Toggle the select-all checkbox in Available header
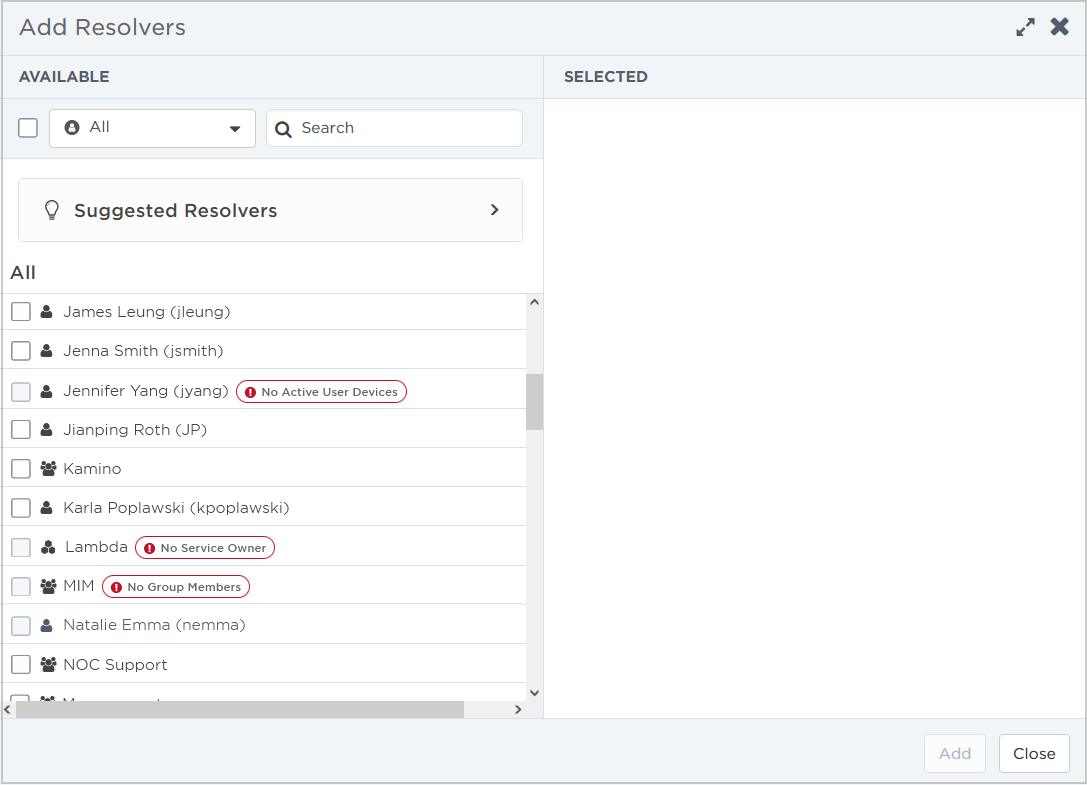This screenshot has width=1087, height=785. 28,128
